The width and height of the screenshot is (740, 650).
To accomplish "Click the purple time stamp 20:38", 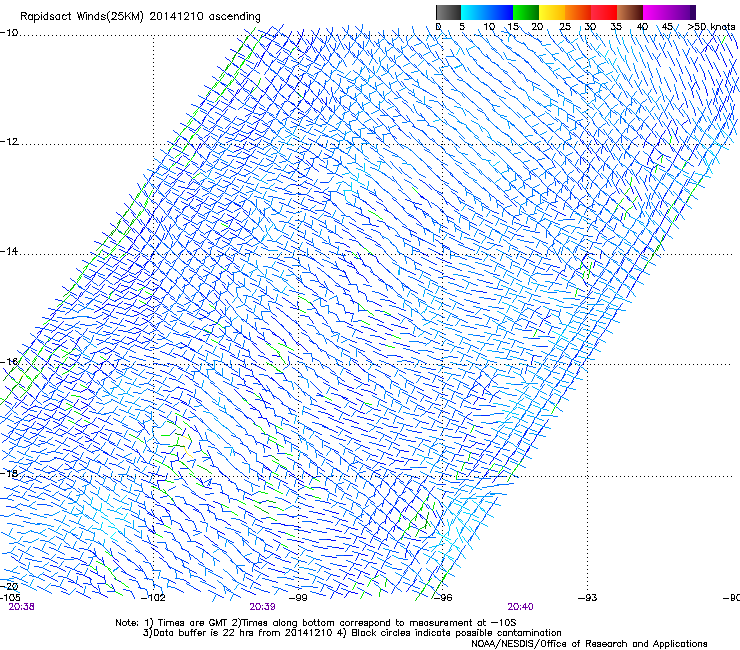I will pyautogui.click(x=21, y=607).
